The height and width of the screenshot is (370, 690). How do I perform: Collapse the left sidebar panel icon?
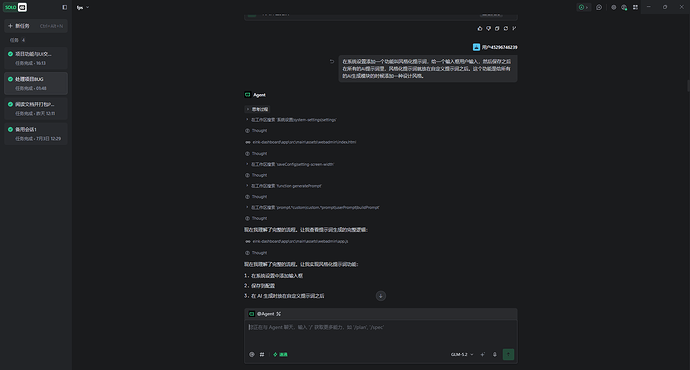(x=65, y=7)
